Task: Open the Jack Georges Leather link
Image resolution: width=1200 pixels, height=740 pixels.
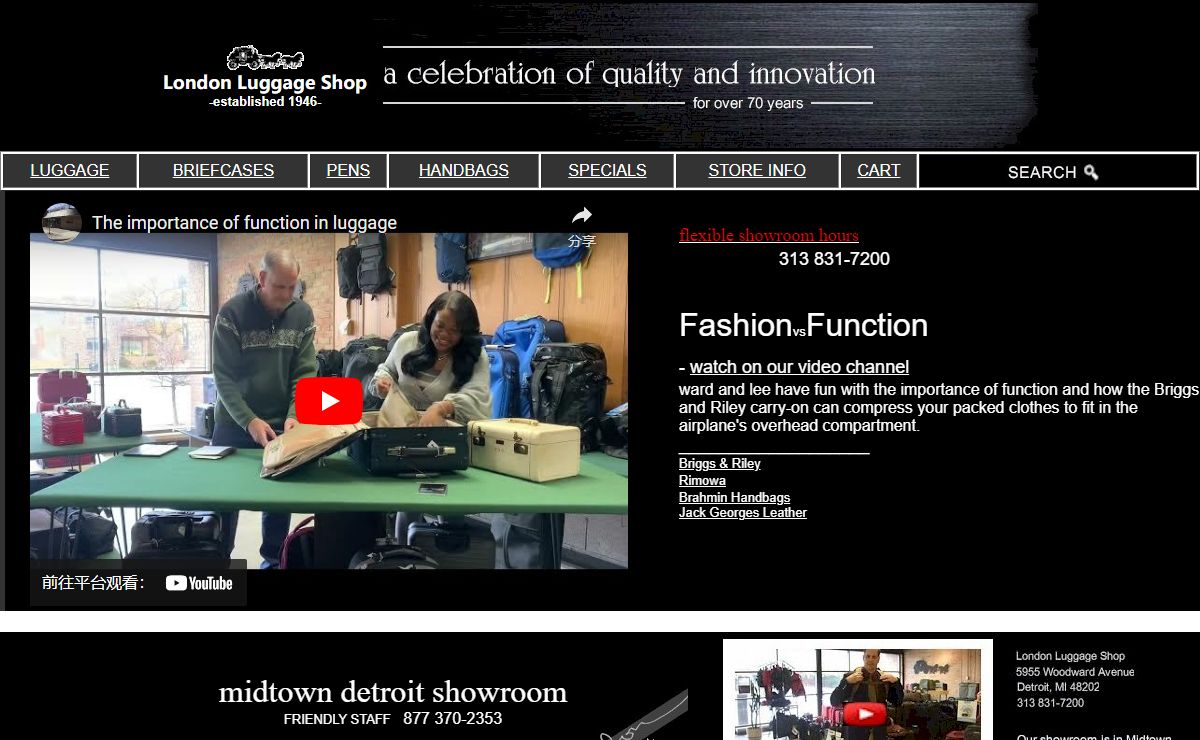Action: [743, 513]
